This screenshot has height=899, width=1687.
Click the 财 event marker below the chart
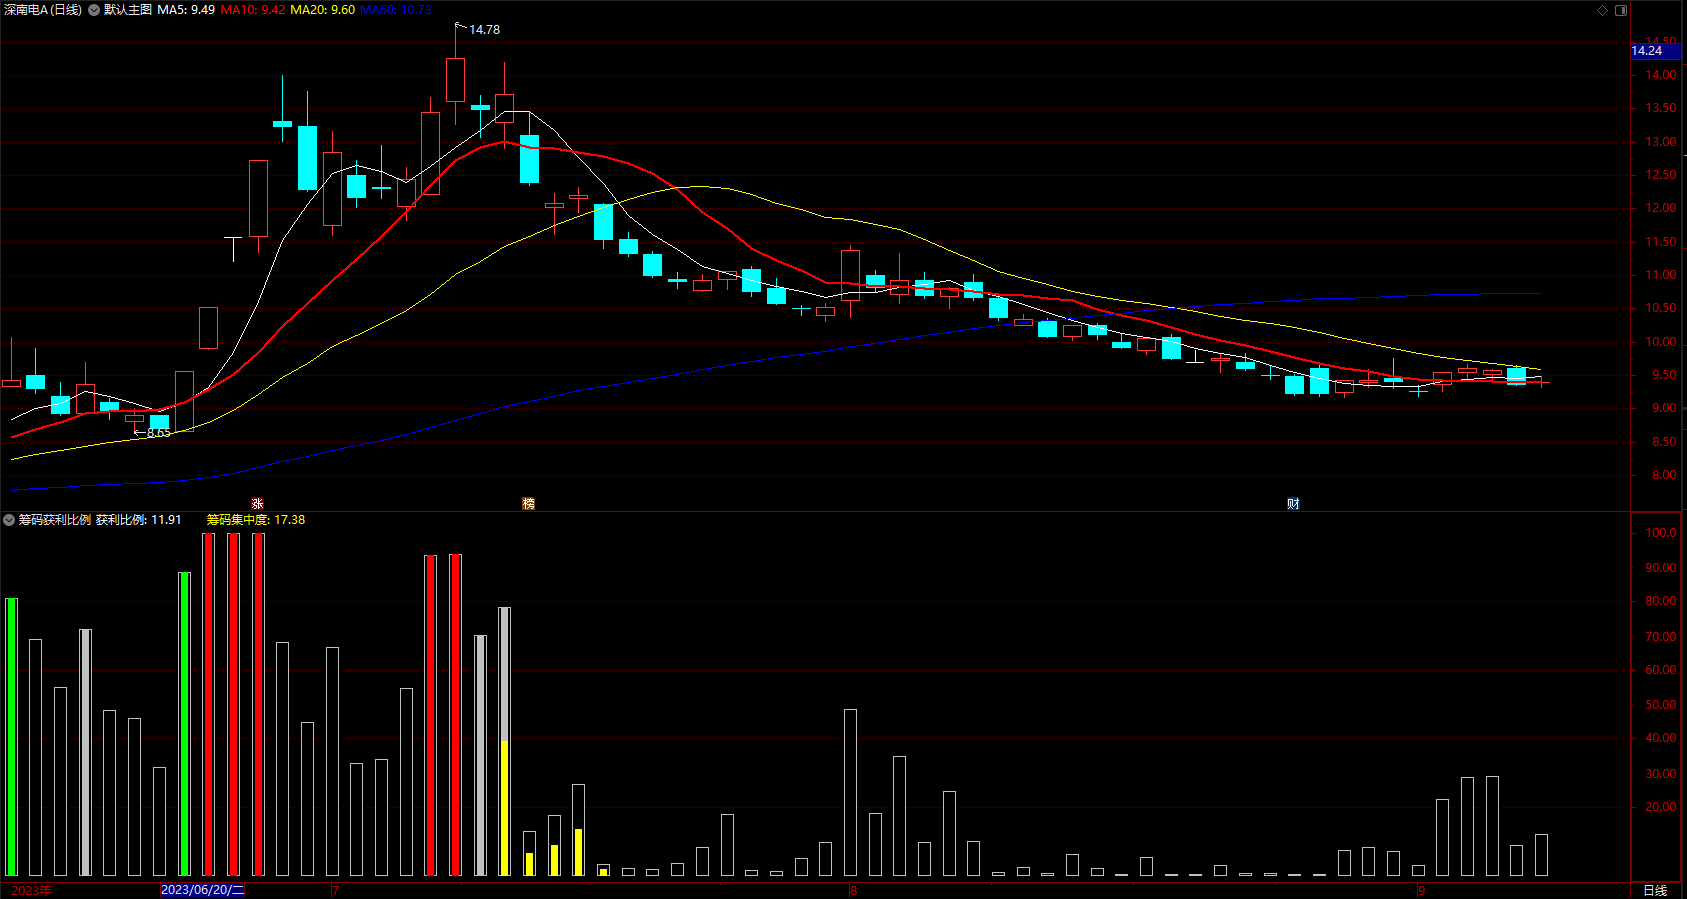point(1293,504)
